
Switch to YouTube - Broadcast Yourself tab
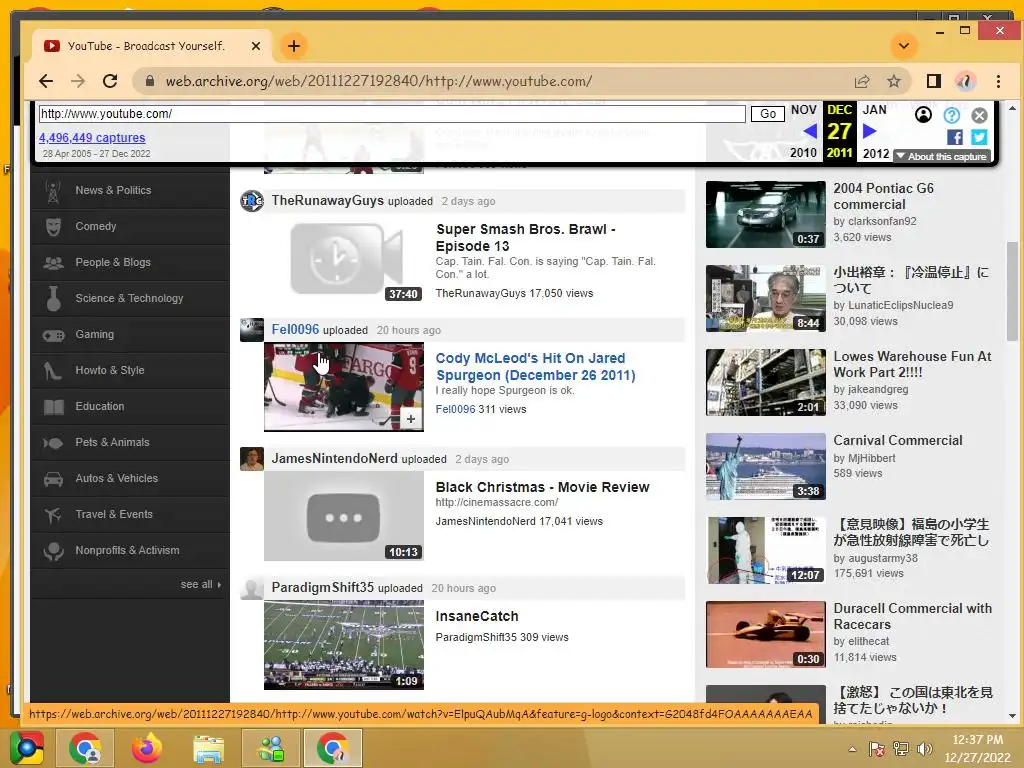tap(147, 46)
